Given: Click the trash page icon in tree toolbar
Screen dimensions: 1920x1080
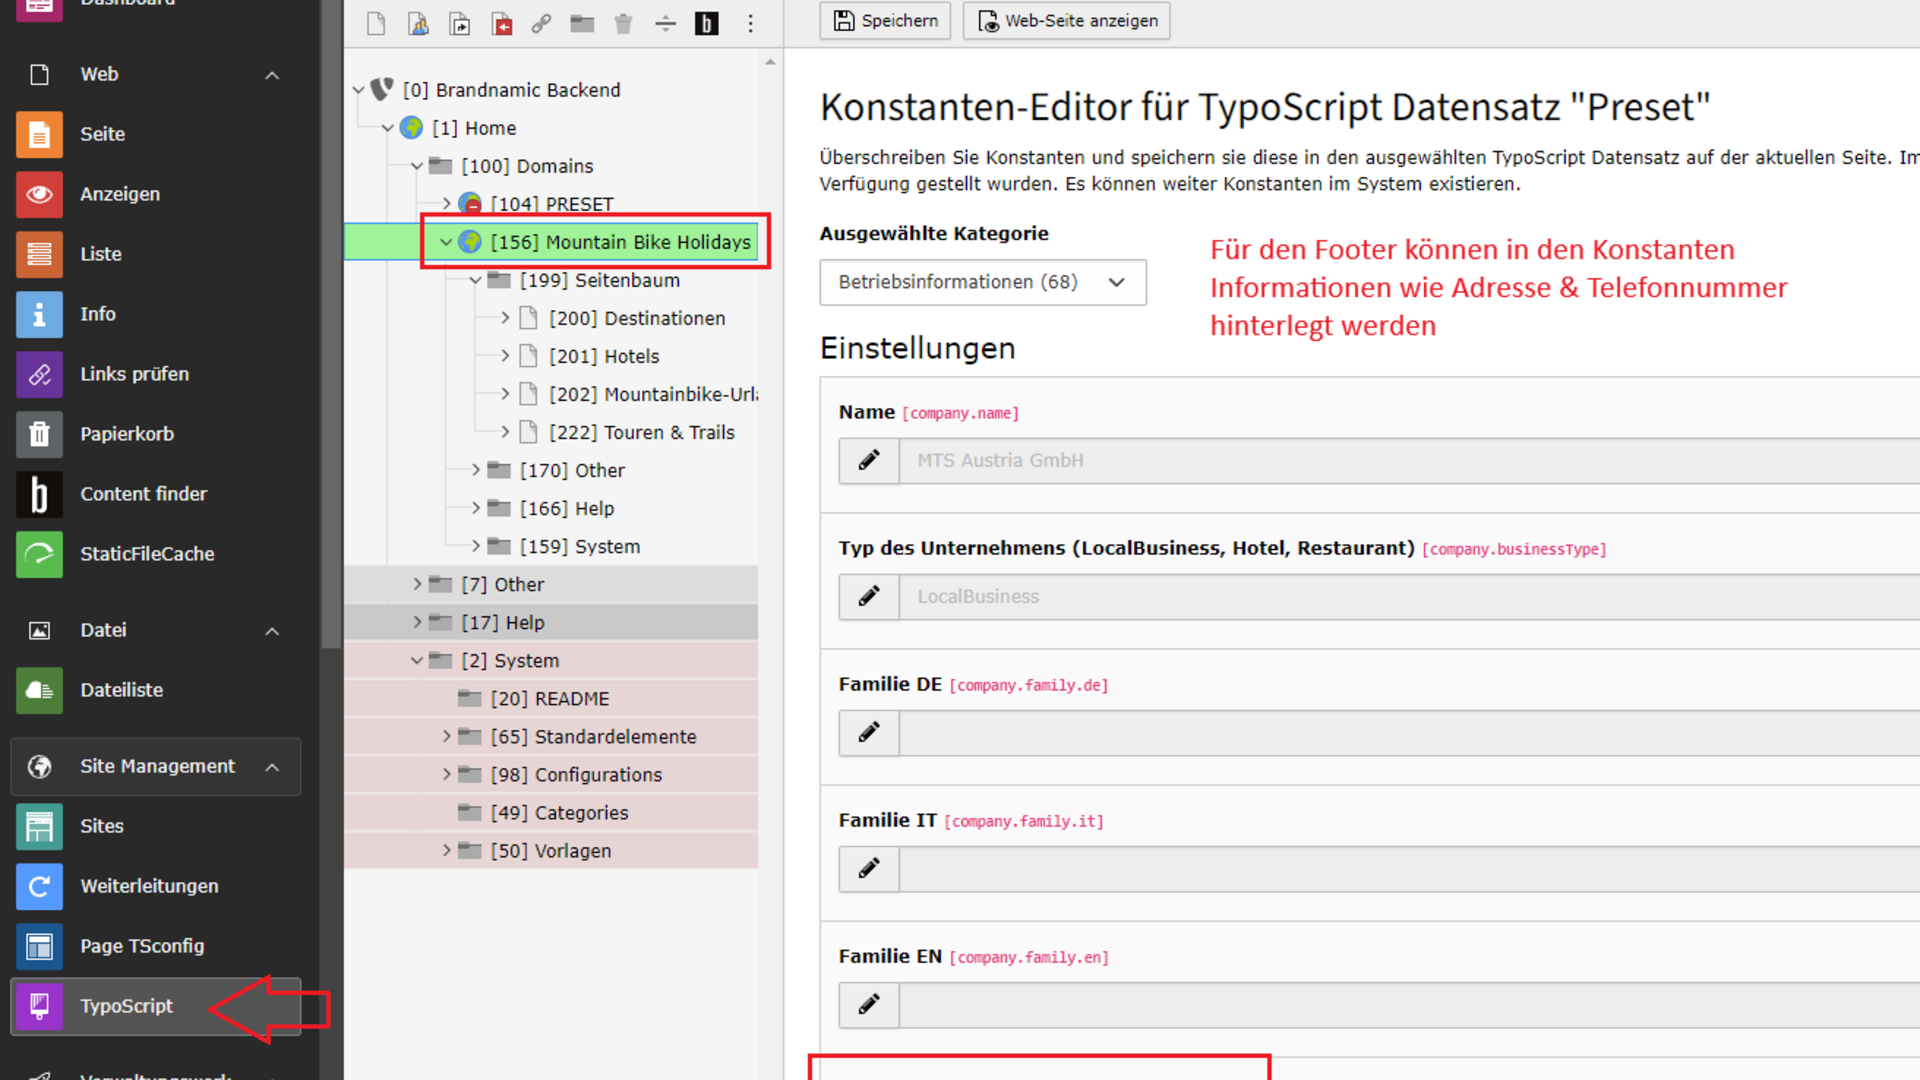Looking at the screenshot, I should [x=623, y=24].
